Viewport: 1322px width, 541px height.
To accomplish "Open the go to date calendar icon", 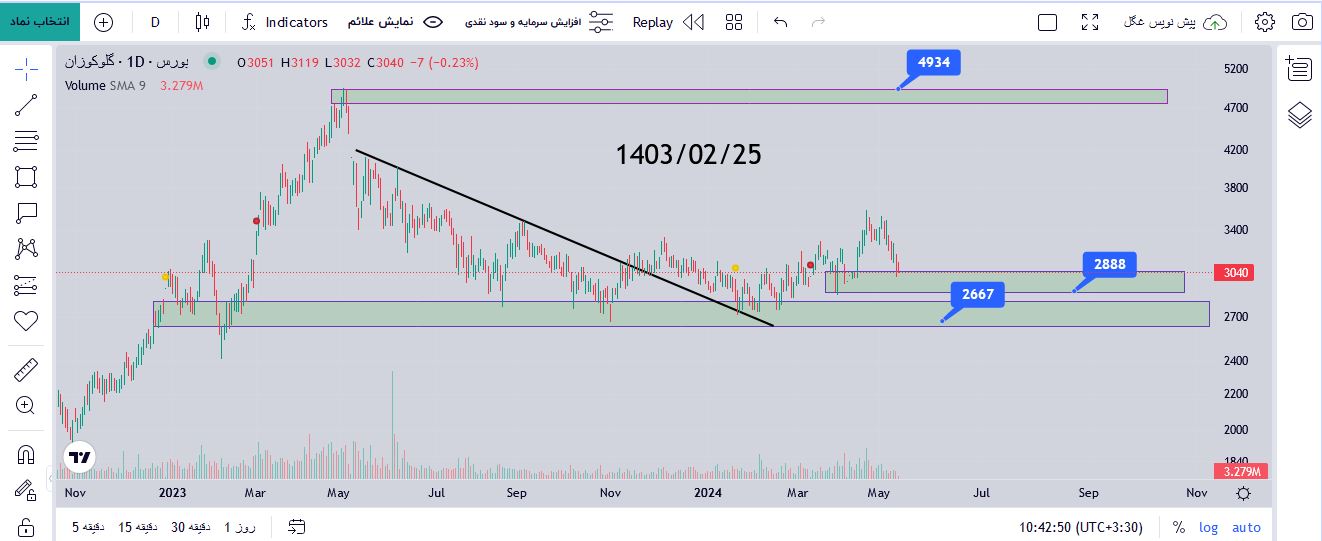I will (x=296, y=526).
